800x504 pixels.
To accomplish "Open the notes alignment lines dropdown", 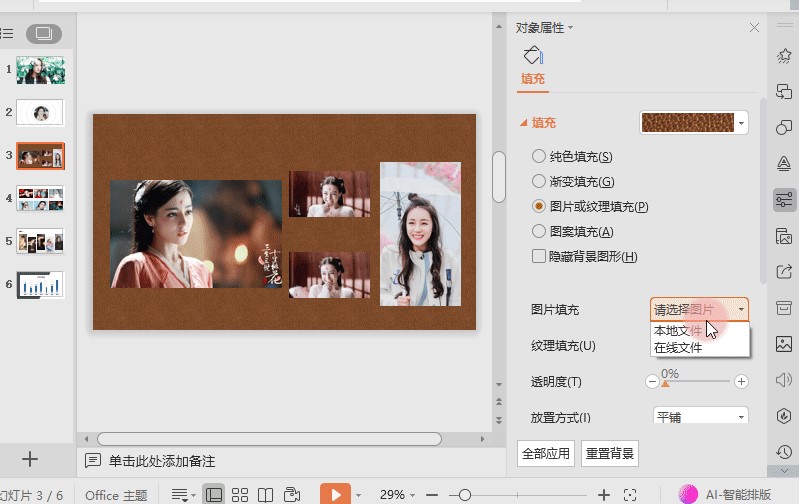I will click(184, 494).
